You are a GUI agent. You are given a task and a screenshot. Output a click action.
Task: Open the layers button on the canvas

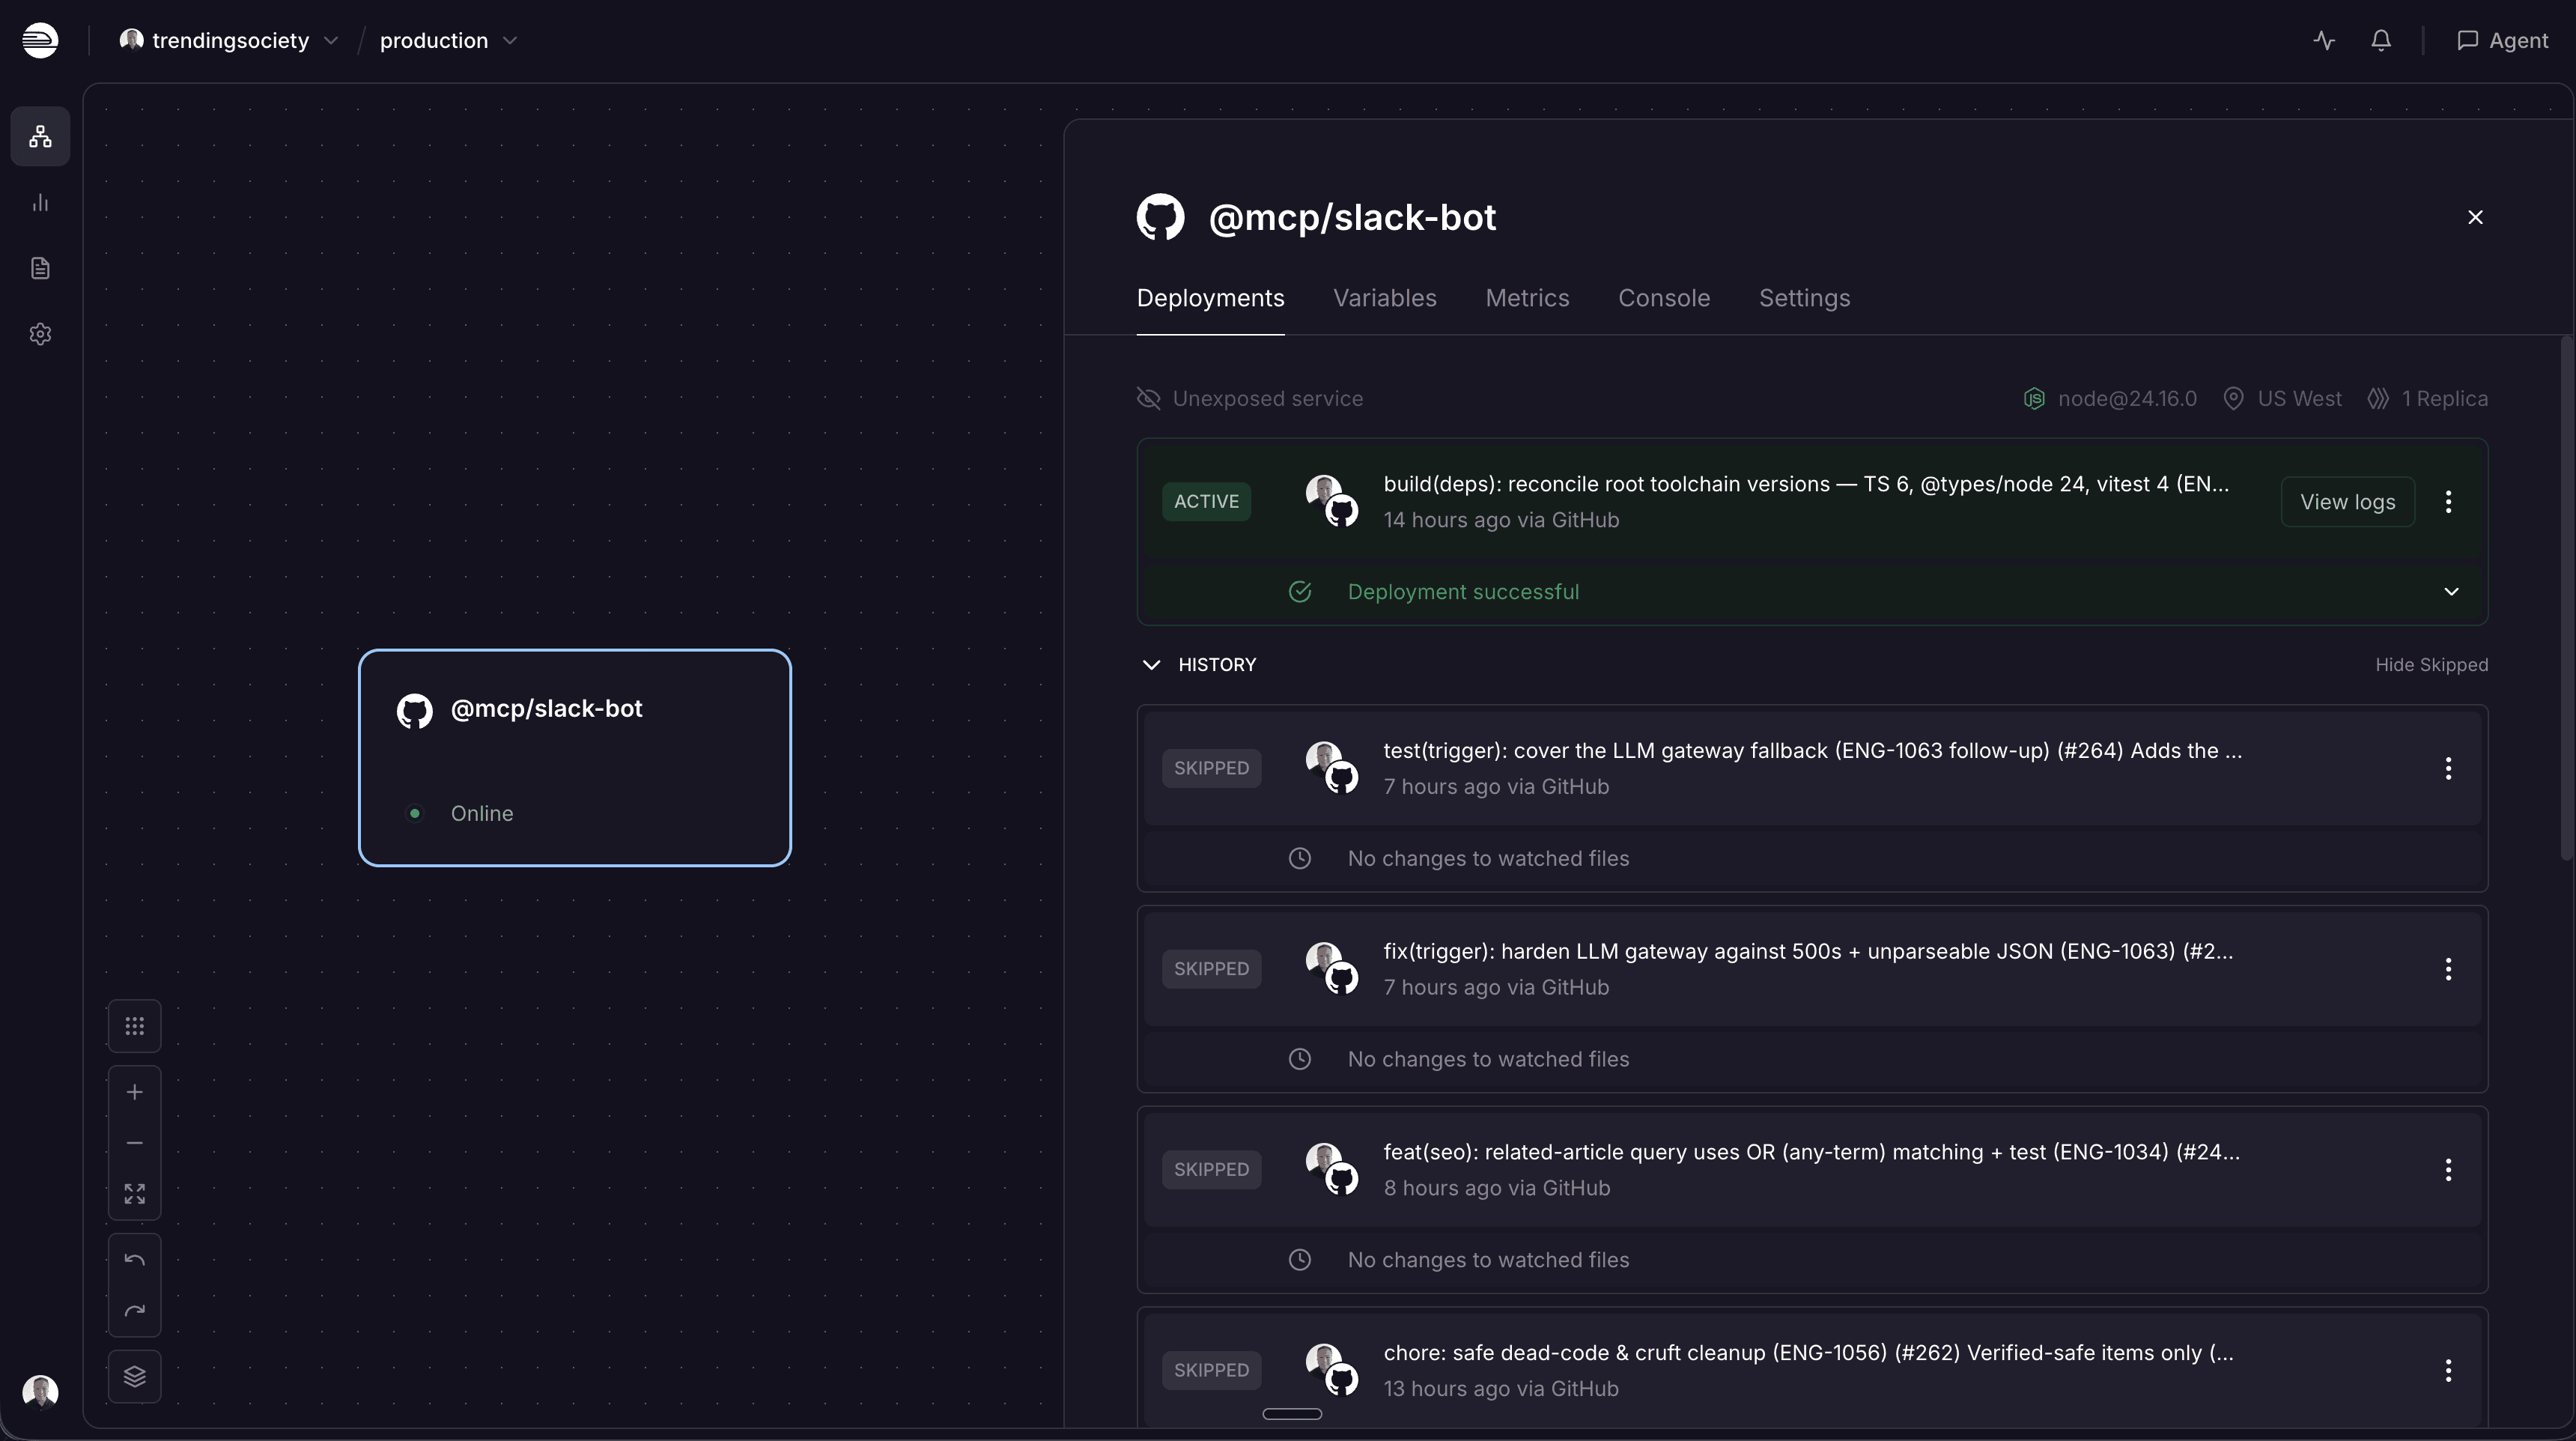[x=135, y=1377]
